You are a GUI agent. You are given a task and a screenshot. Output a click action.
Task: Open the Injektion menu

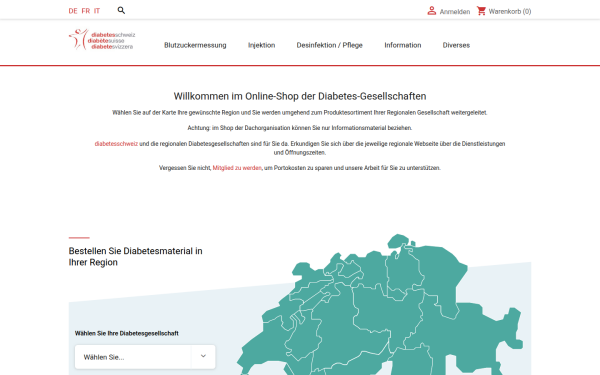click(261, 45)
